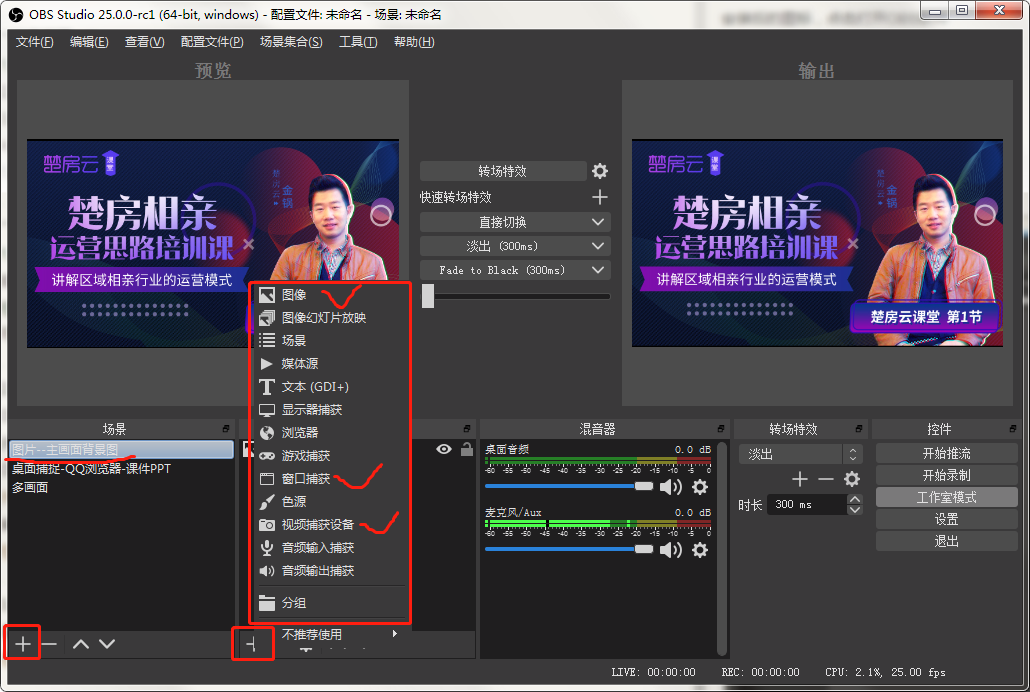The image size is (1030, 692).
Task: Click 退出 exit button
Action: click(947, 541)
